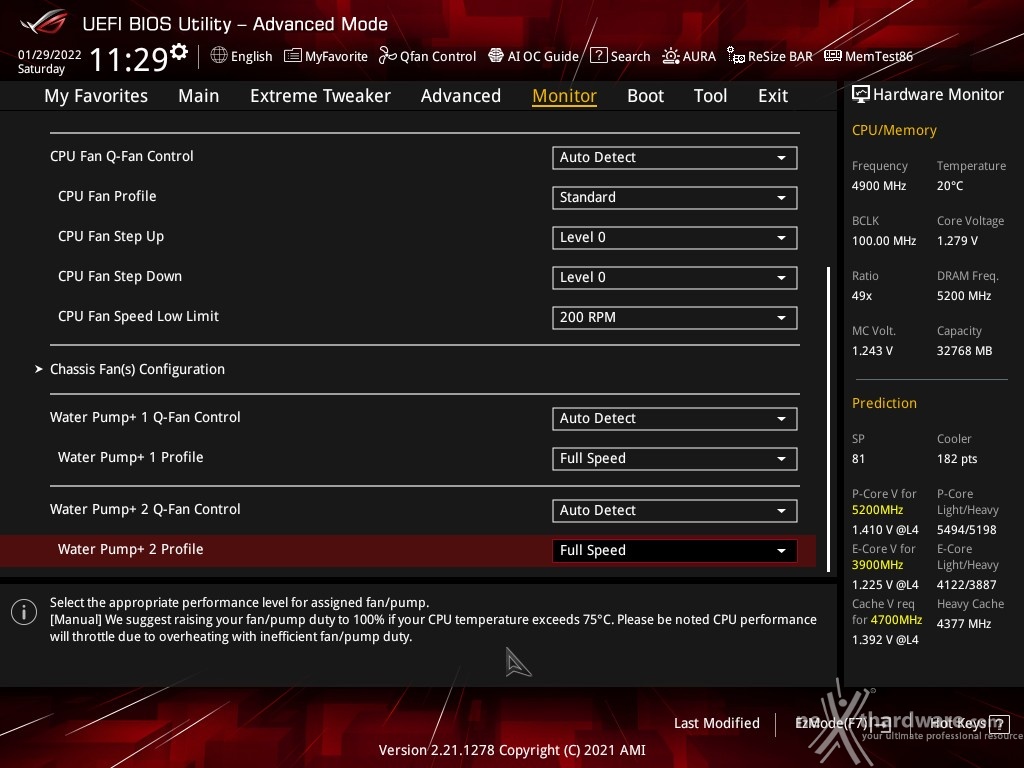Click the Hot Keys question icon
1024x768 pixels.
(999, 724)
